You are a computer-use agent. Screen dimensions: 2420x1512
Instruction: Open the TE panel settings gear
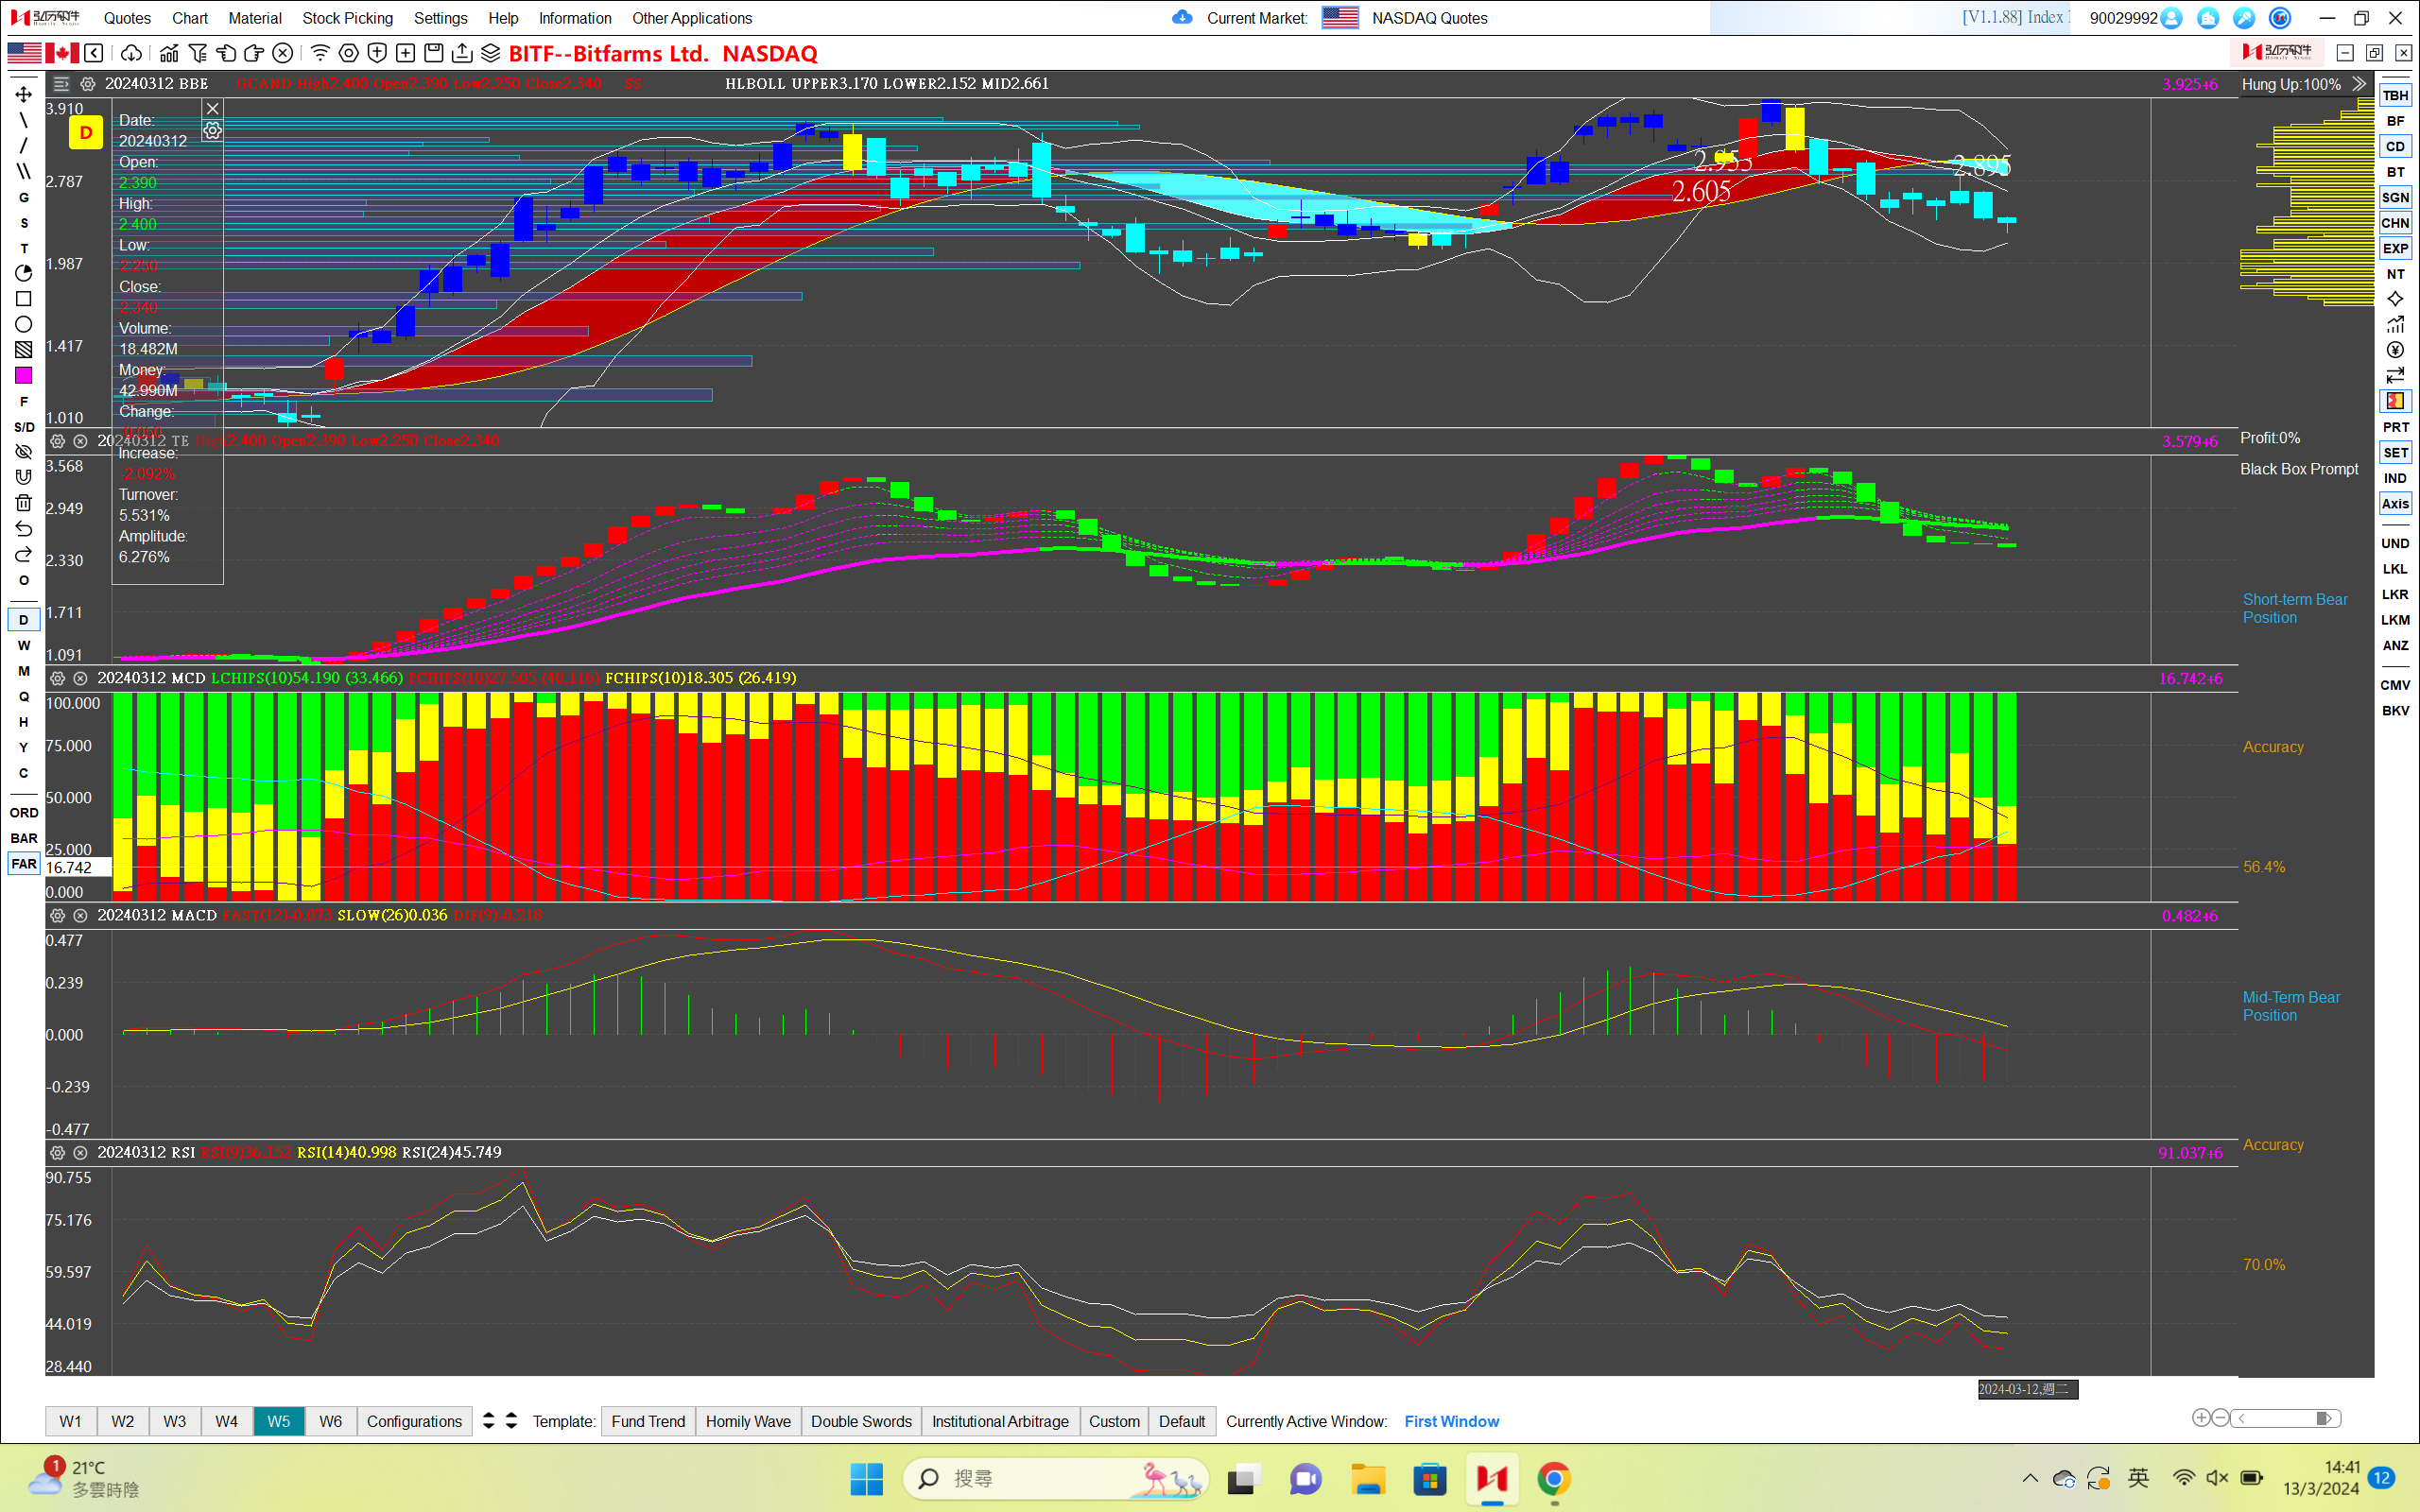click(58, 441)
